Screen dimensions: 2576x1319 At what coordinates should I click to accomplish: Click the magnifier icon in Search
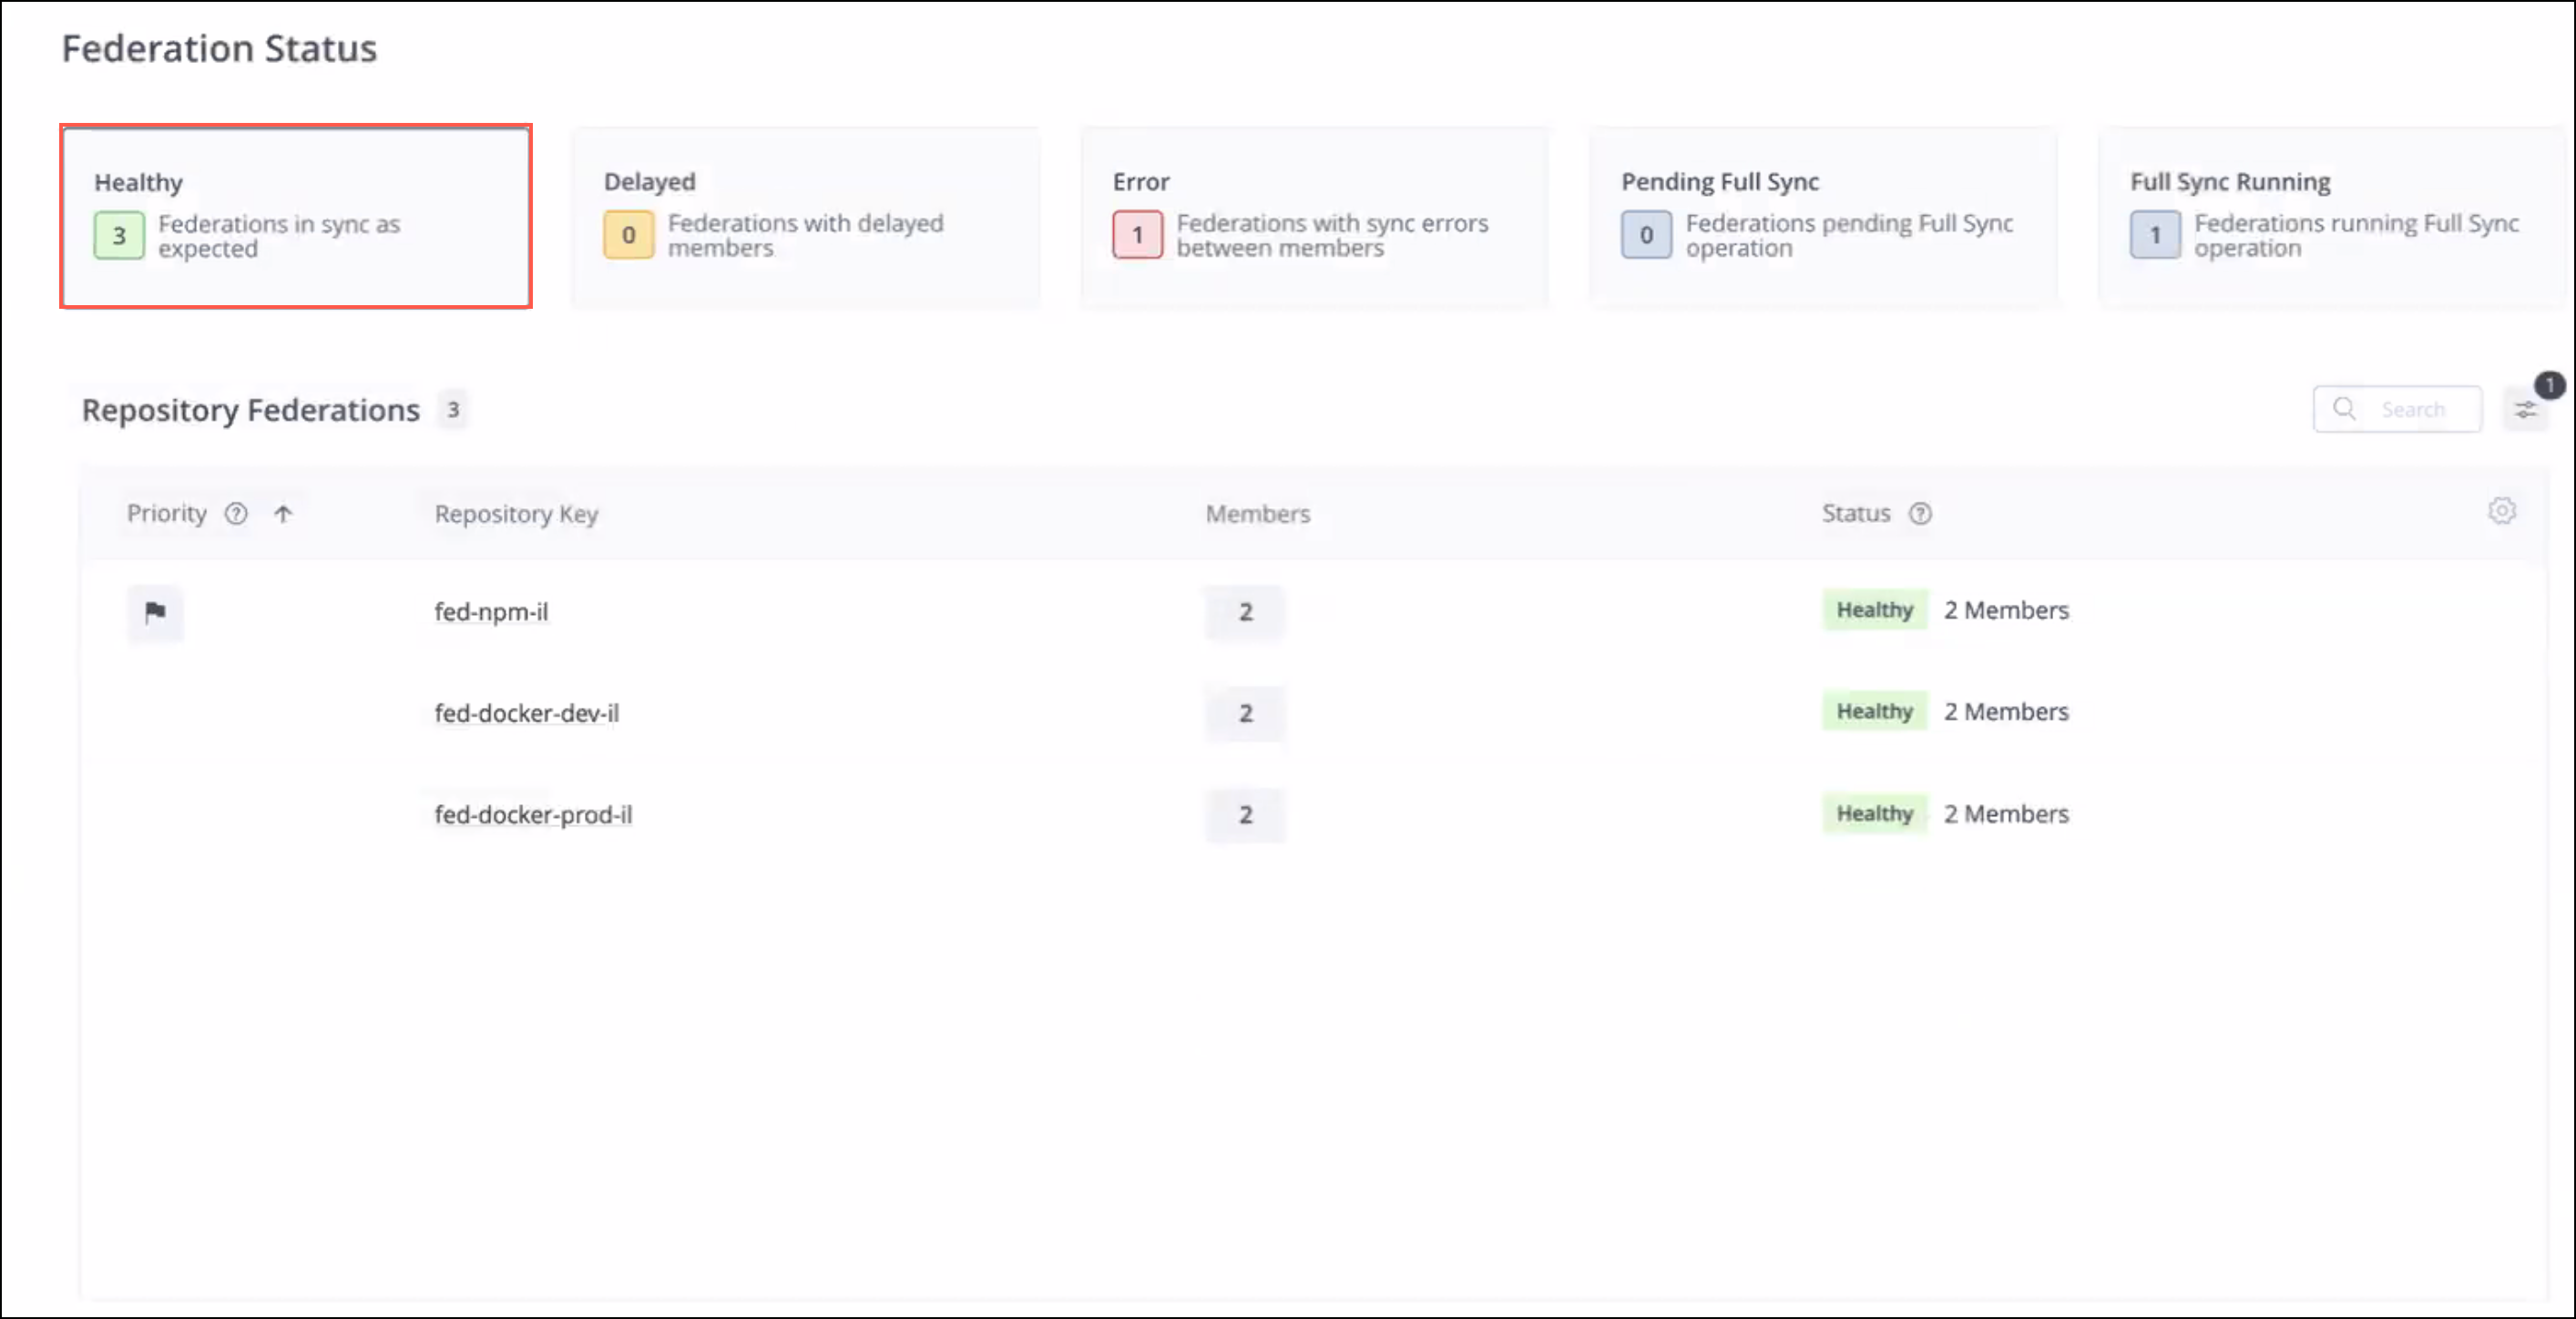[2344, 409]
